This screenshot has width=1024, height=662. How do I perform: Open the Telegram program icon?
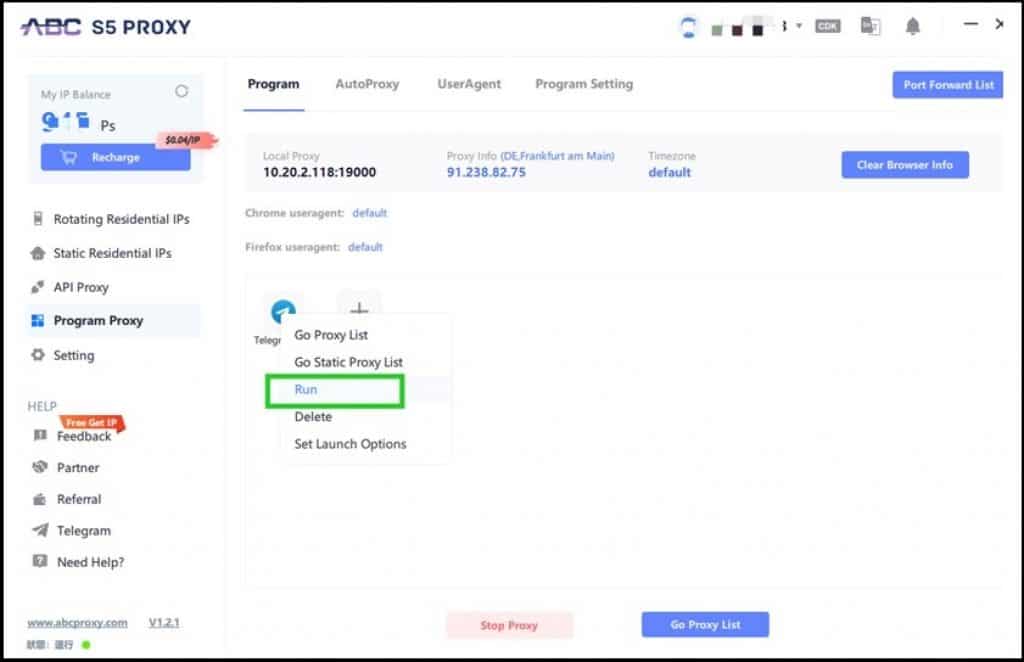point(283,312)
